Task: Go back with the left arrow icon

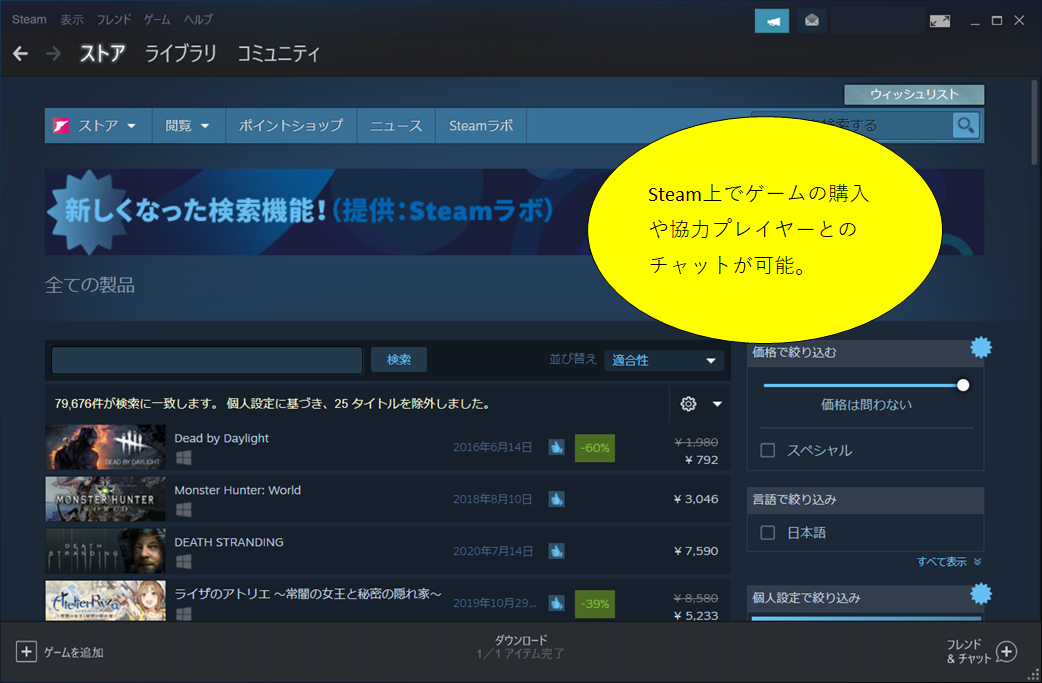Action: pos(21,54)
